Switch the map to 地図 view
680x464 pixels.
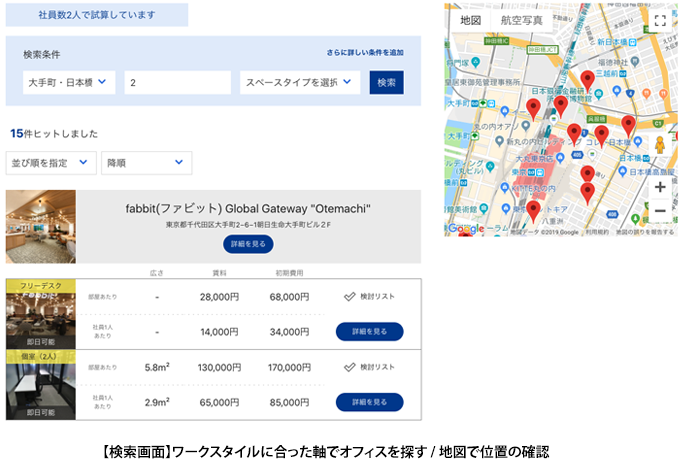[x=471, y=20]
